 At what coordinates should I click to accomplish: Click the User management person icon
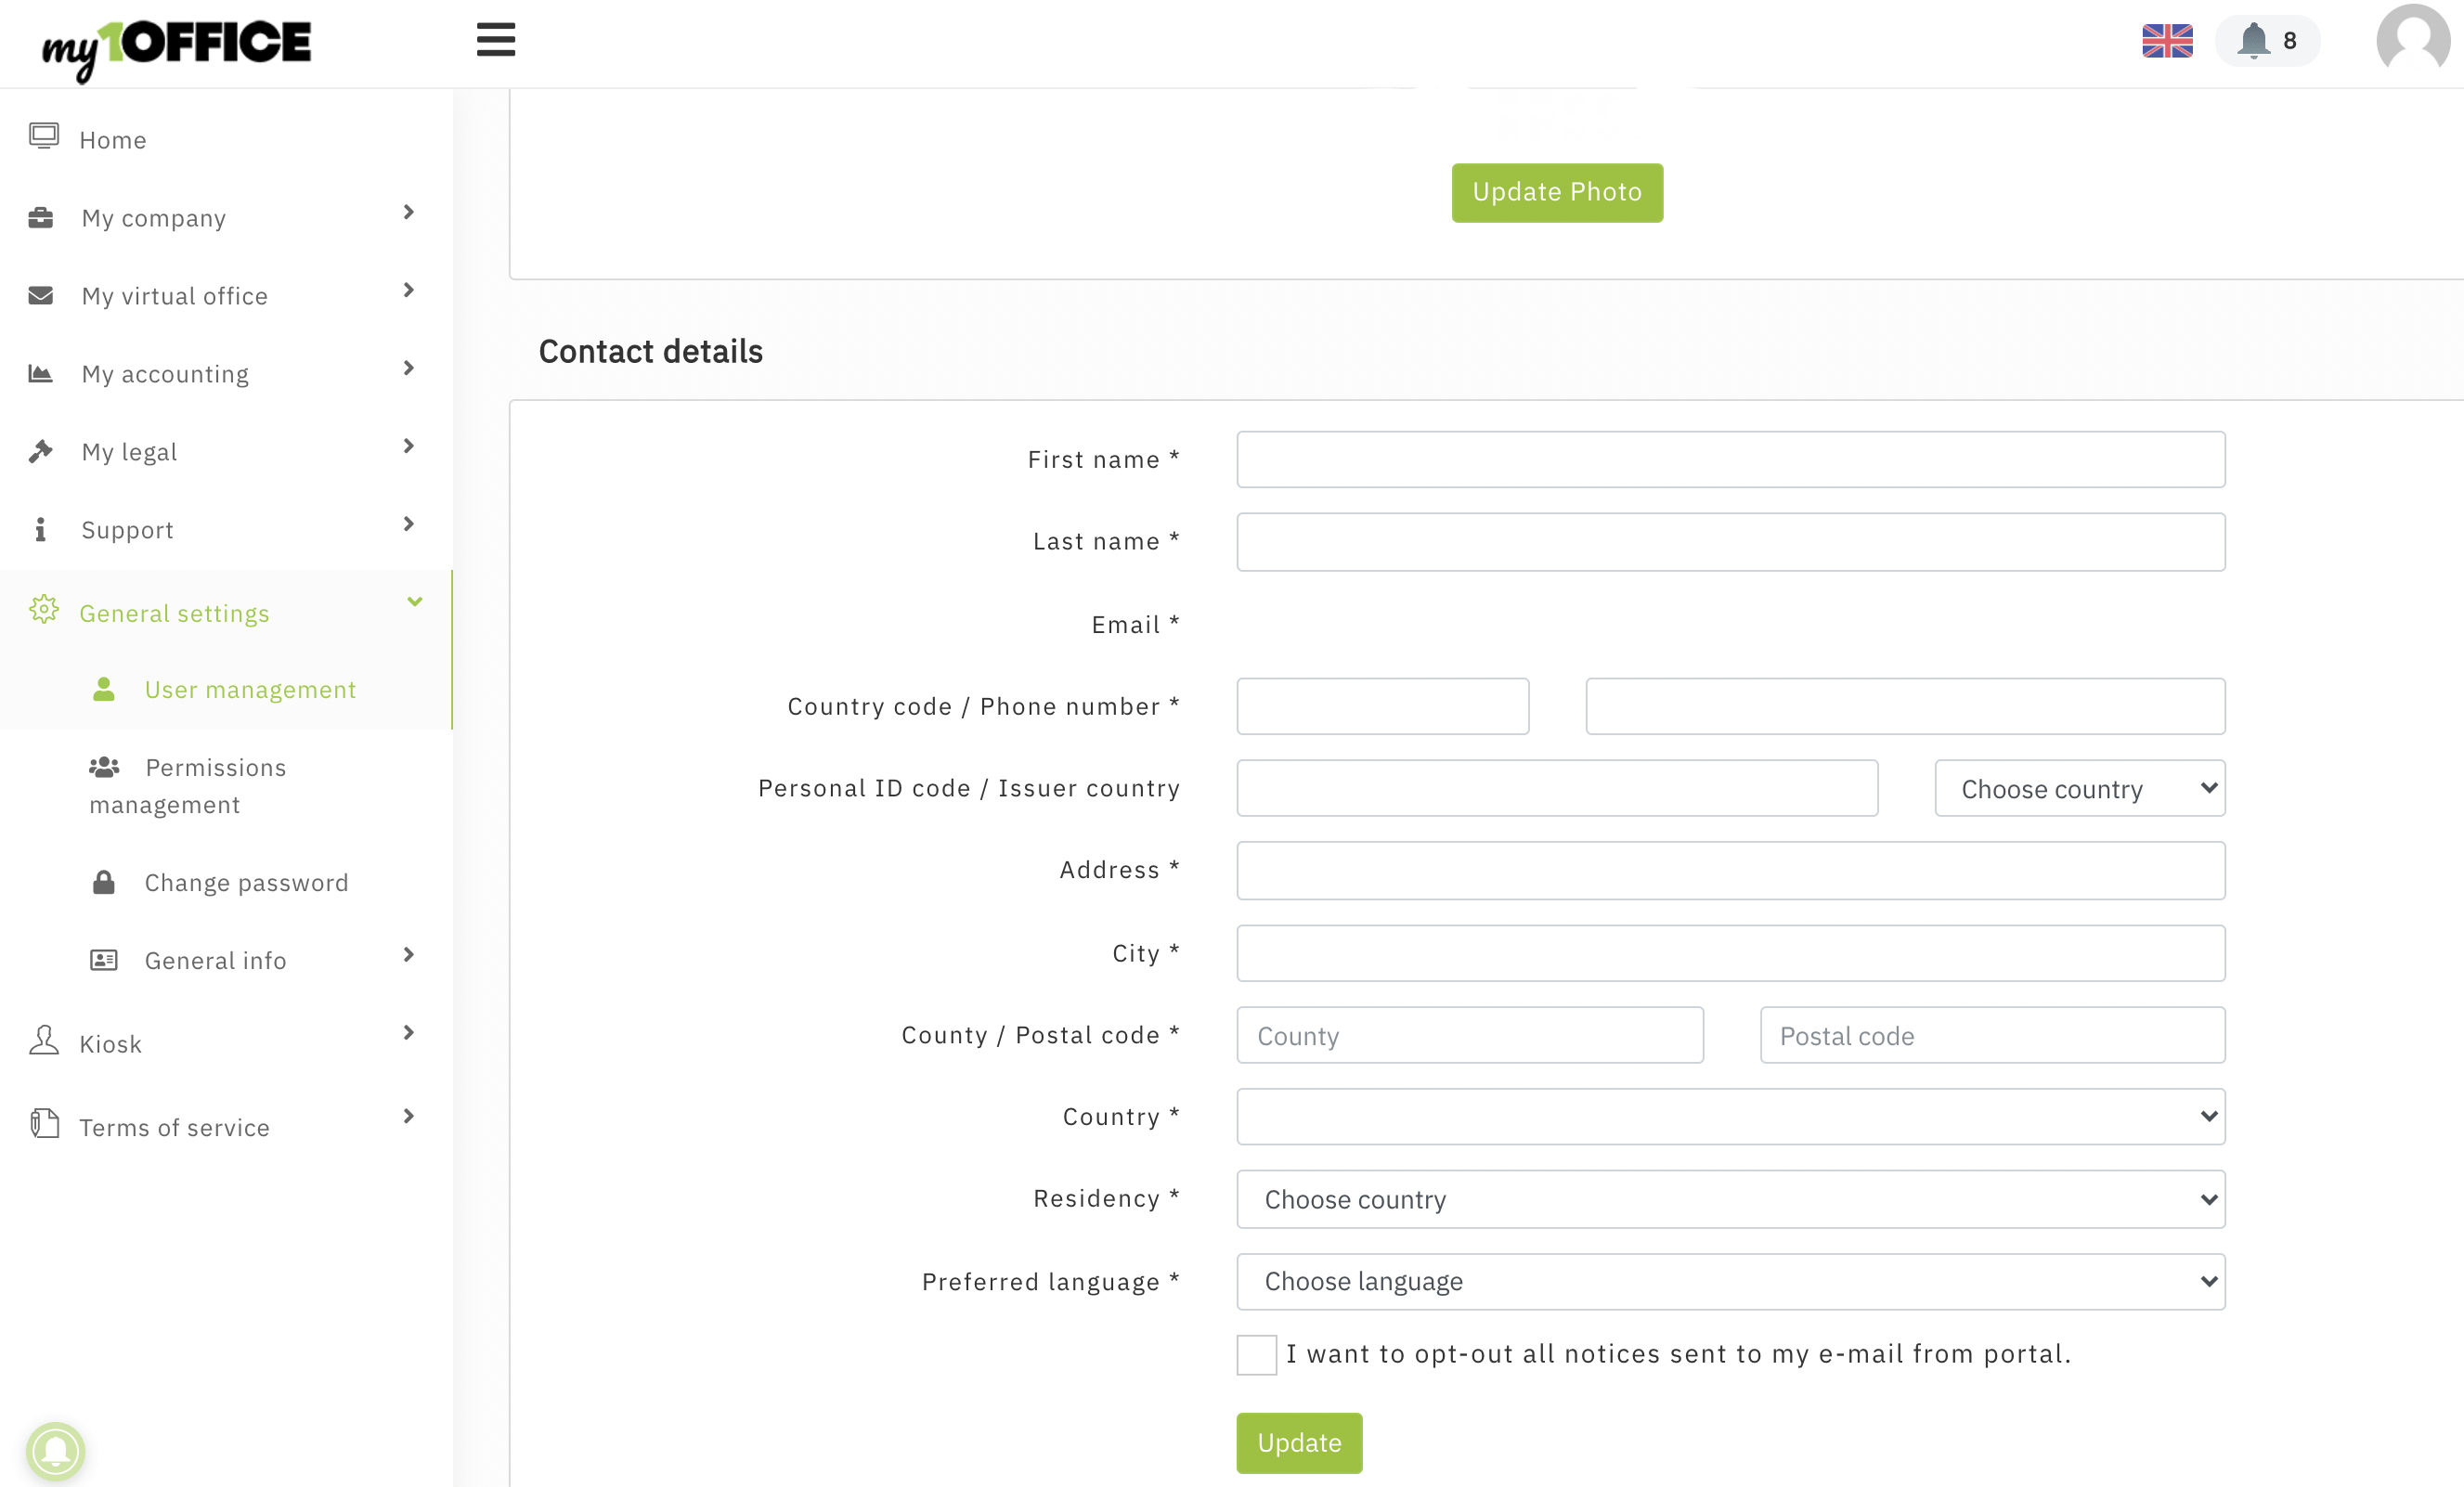104,689
